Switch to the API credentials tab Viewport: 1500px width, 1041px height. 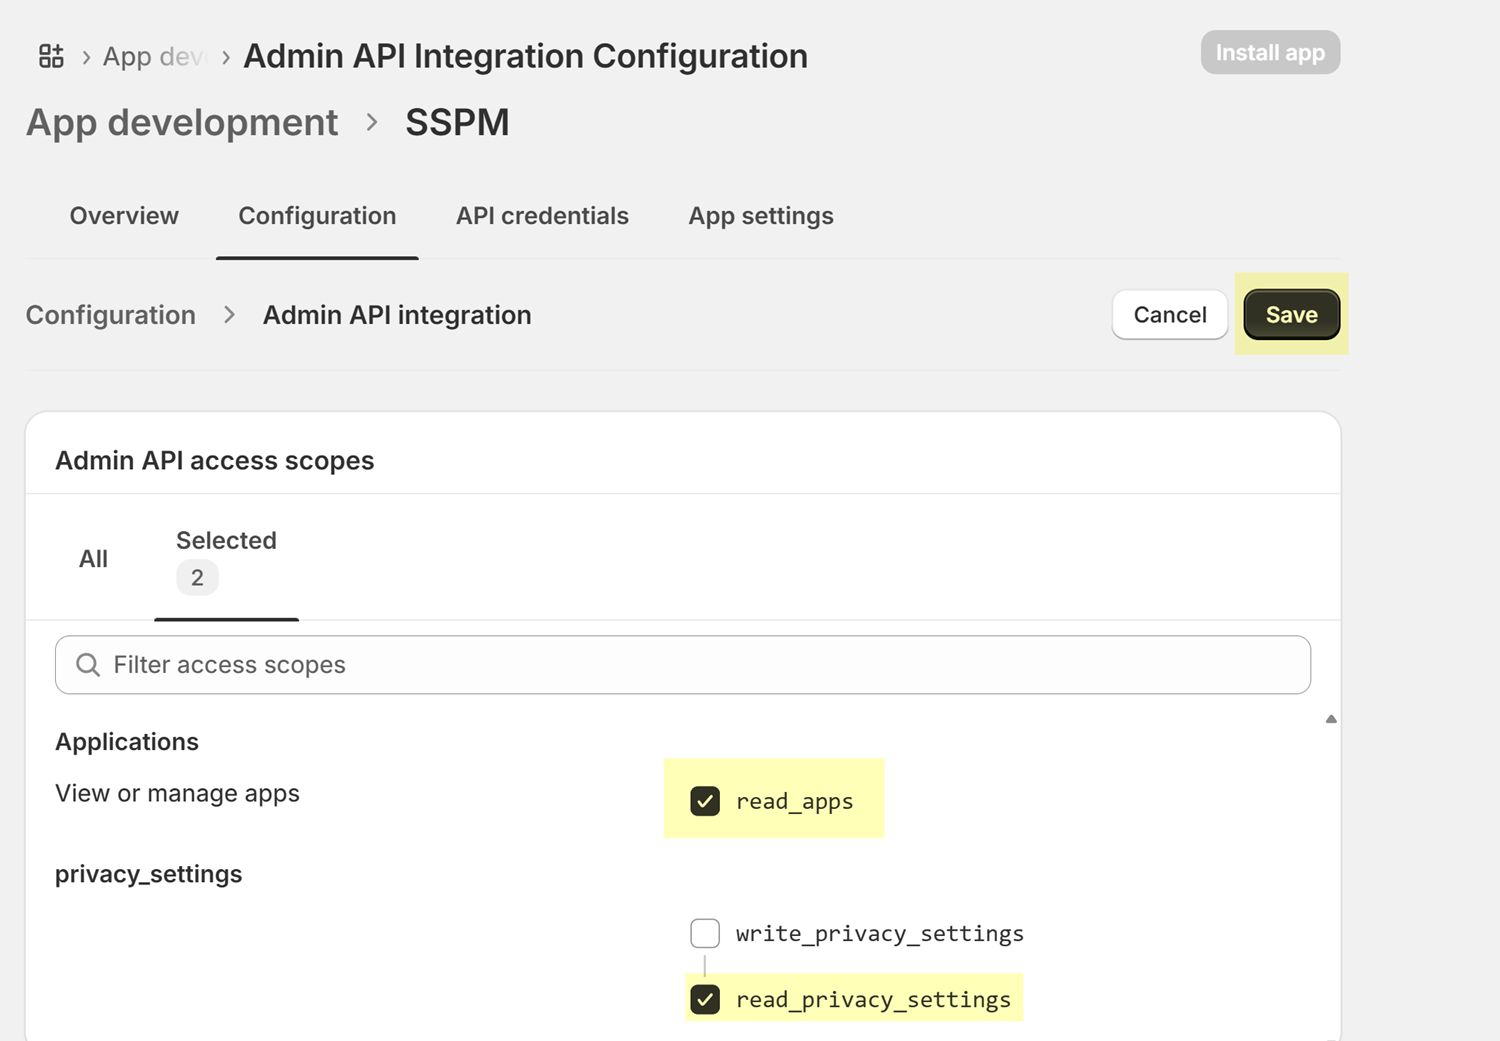[542, 216]
